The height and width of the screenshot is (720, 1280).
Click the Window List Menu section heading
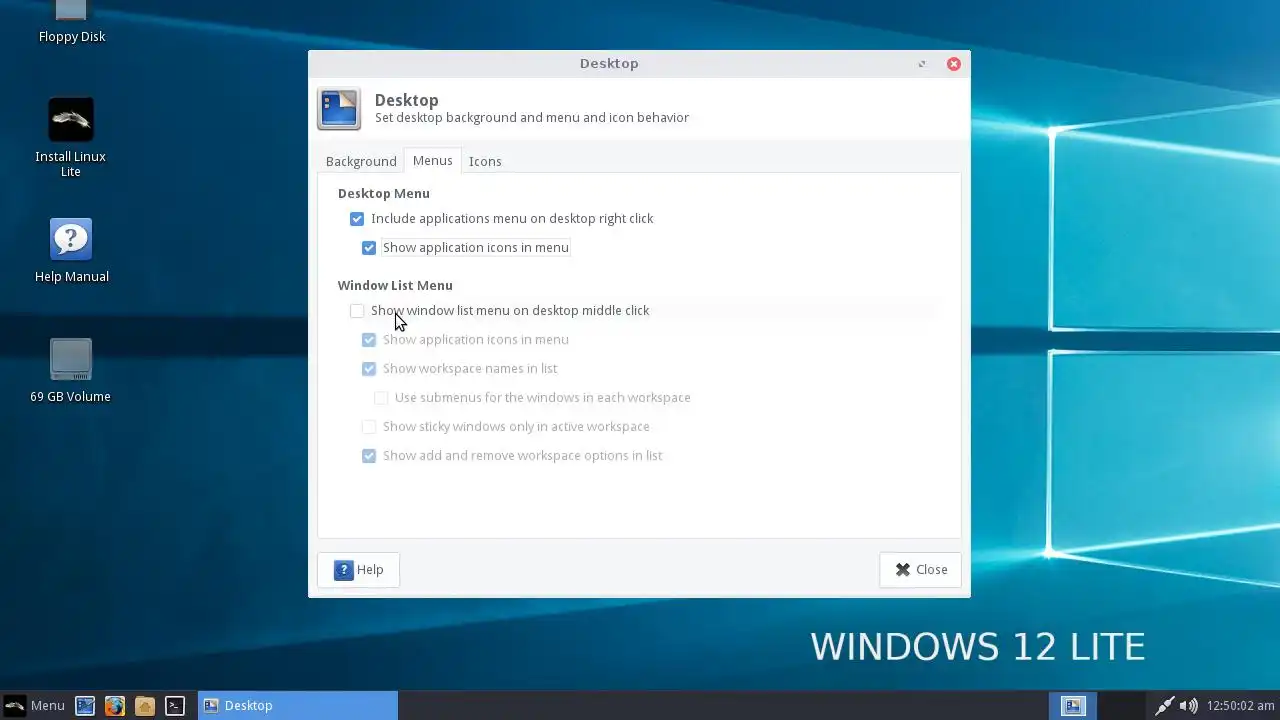click(x=395, y=285)
